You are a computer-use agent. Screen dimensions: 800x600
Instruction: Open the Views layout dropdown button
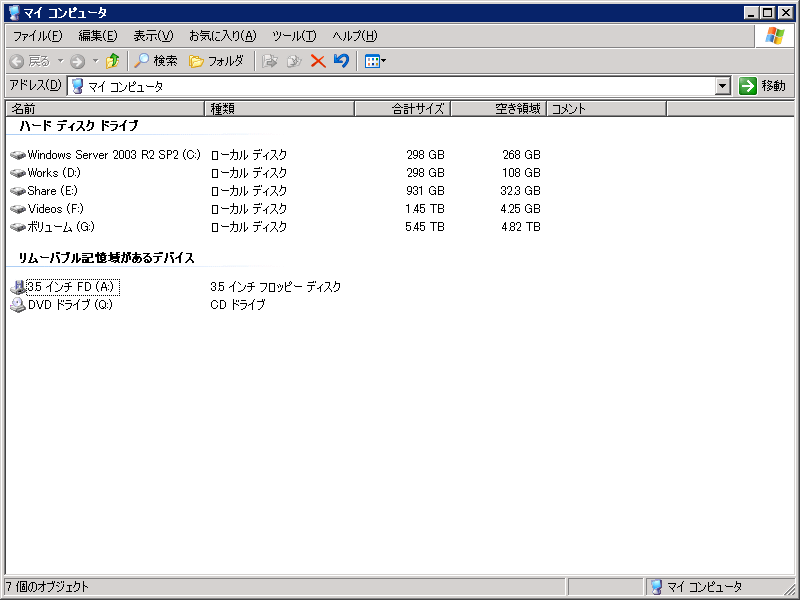click(375, 61)
